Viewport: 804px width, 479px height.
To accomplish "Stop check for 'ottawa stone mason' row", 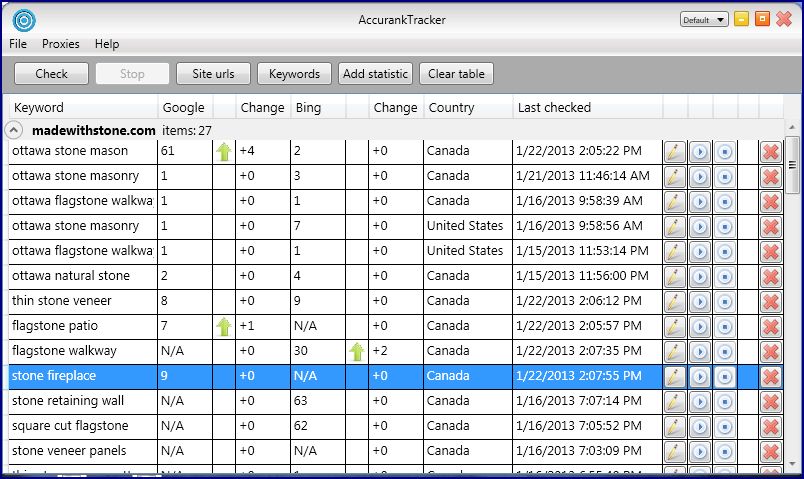I will (725, 152).
